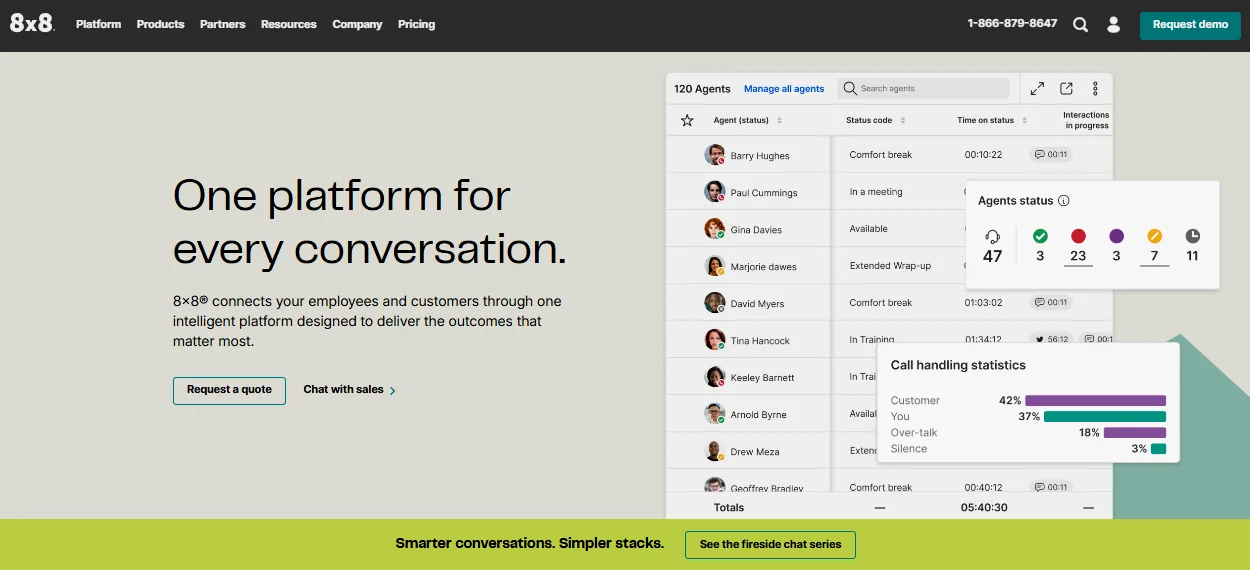1250x570 pixels.
Task: Sort by Status code column arrows
Action: pos(903,120)
